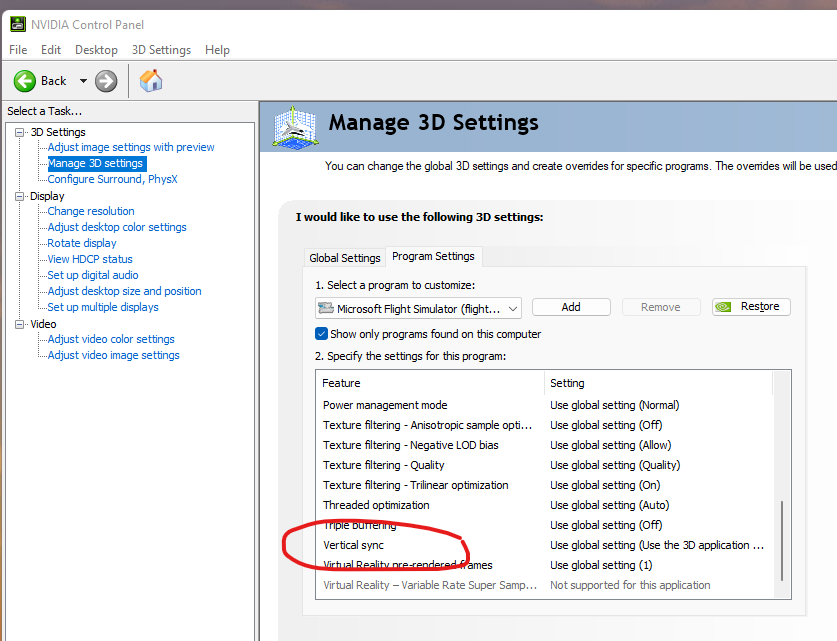Select the Power management mode row
Image resolution: width=837 pixels, height=641 pixels.
(x=543, y=405)
